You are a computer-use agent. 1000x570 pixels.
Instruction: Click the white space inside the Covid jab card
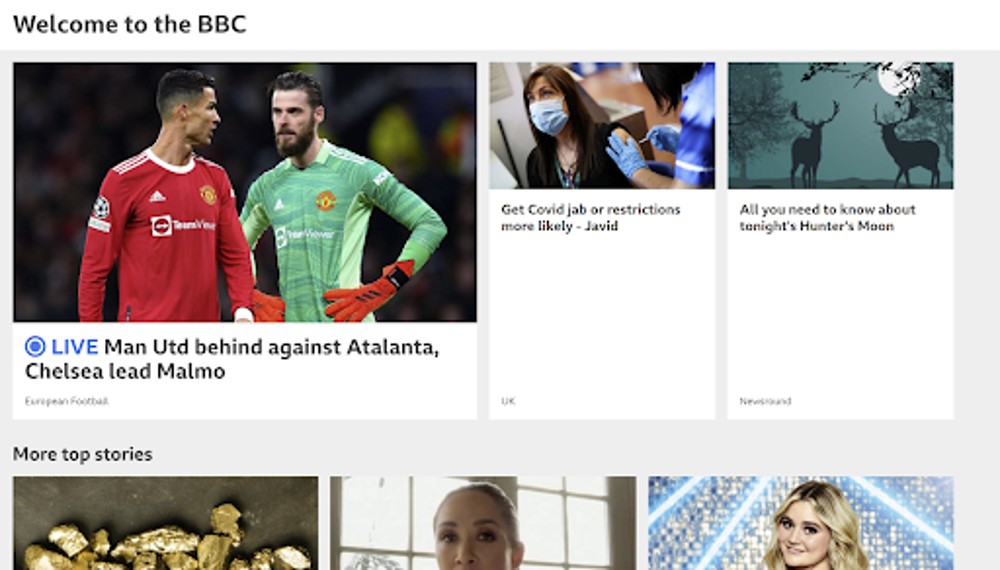602,312
